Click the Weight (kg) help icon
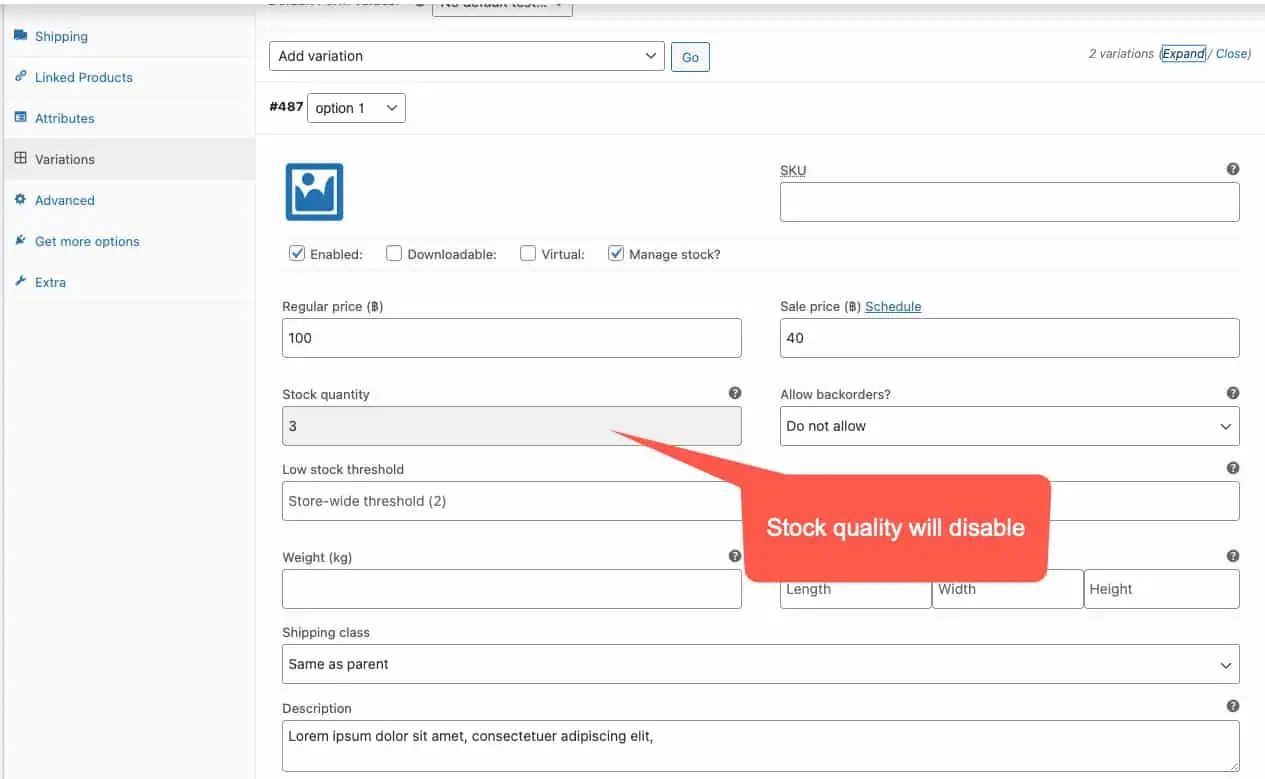 click(735, 556)
